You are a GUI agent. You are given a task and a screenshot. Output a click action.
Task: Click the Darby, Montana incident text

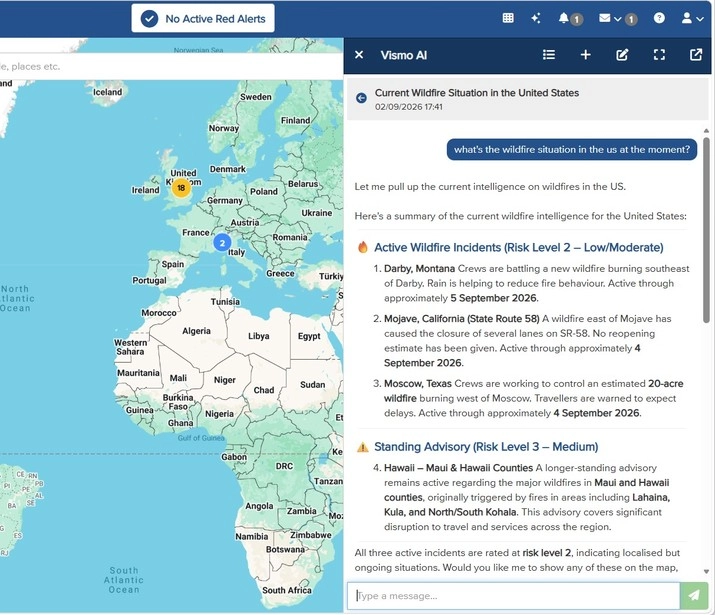click(537, 283)
